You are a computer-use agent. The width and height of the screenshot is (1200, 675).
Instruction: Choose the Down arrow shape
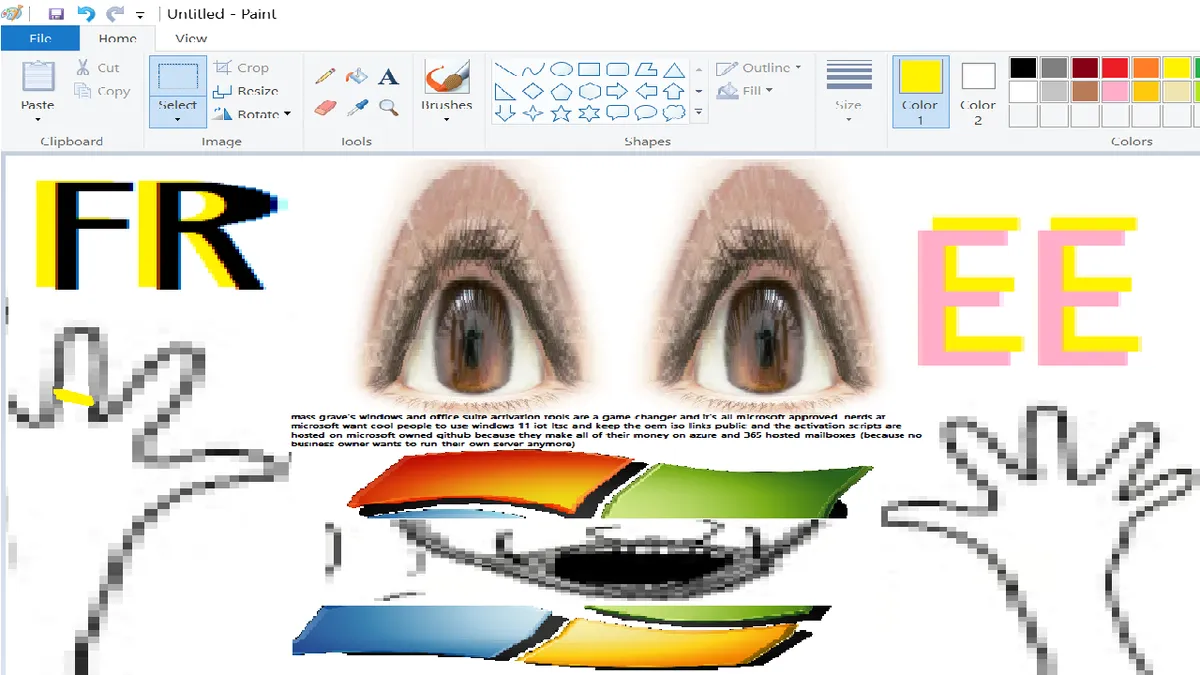506,113
